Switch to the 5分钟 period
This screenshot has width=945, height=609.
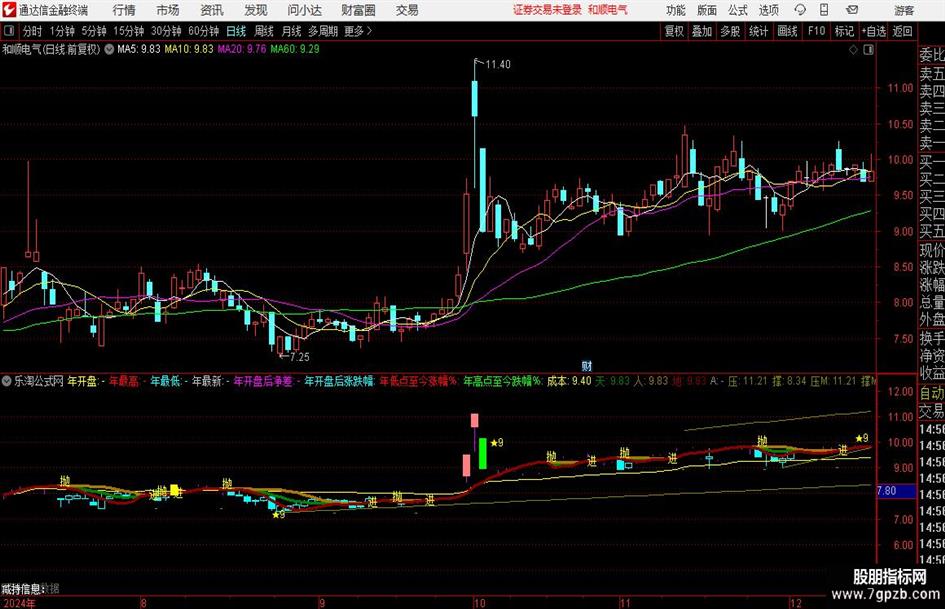94,31
